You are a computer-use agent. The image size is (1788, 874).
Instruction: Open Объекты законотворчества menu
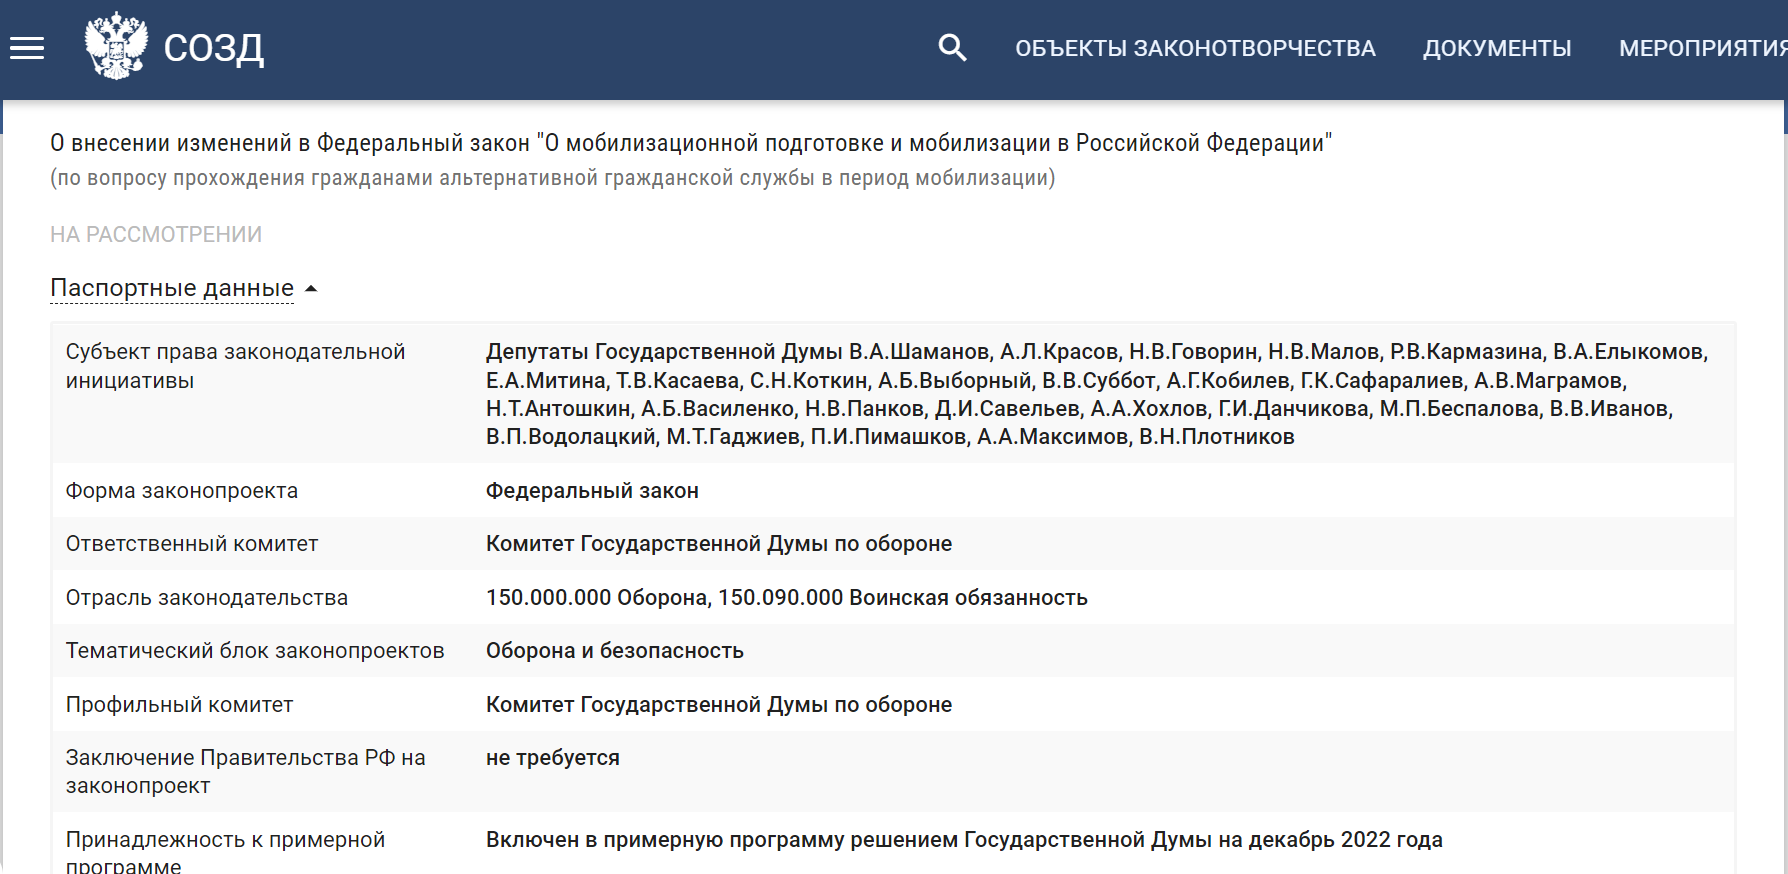(x=1195, y=48)
